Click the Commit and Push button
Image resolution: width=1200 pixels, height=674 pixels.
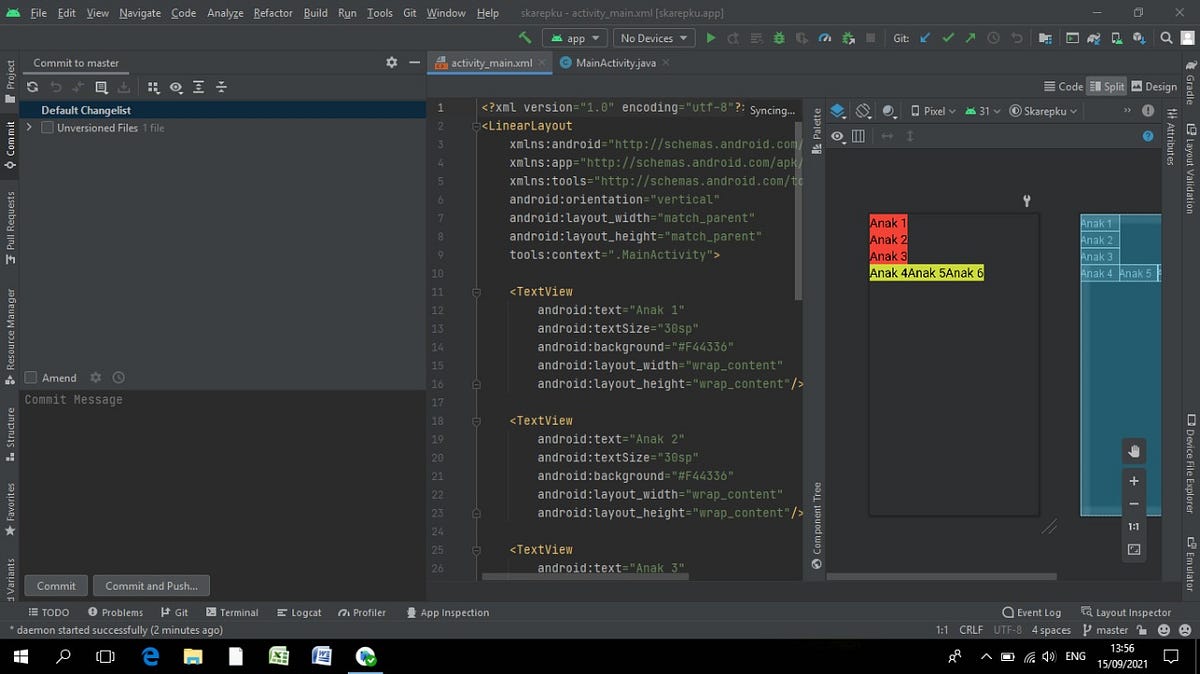151,585
